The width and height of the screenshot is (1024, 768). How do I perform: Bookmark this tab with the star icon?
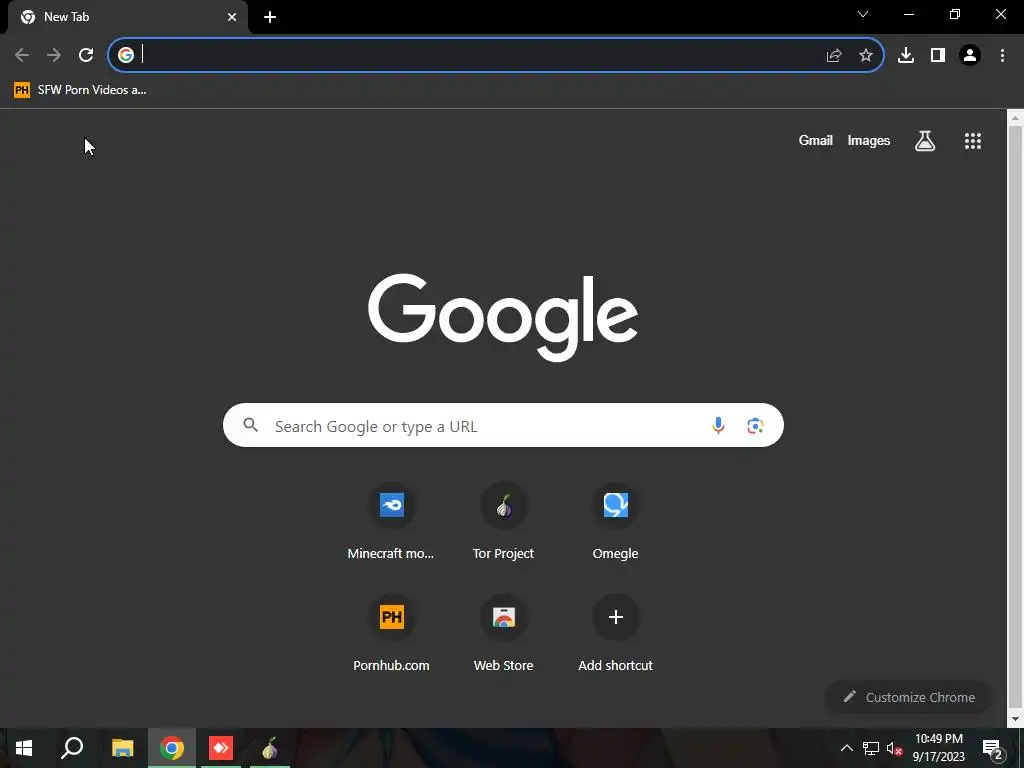[866, 56]
